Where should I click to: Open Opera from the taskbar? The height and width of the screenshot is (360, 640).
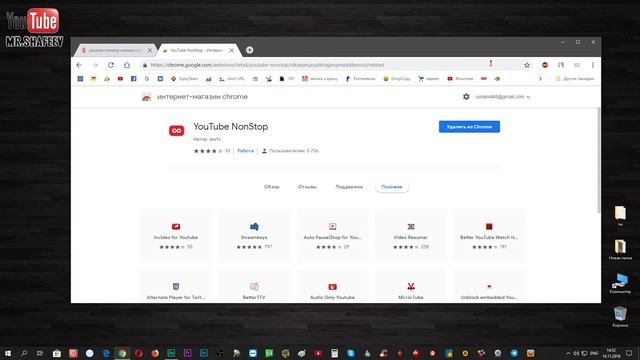coord(139,353)
